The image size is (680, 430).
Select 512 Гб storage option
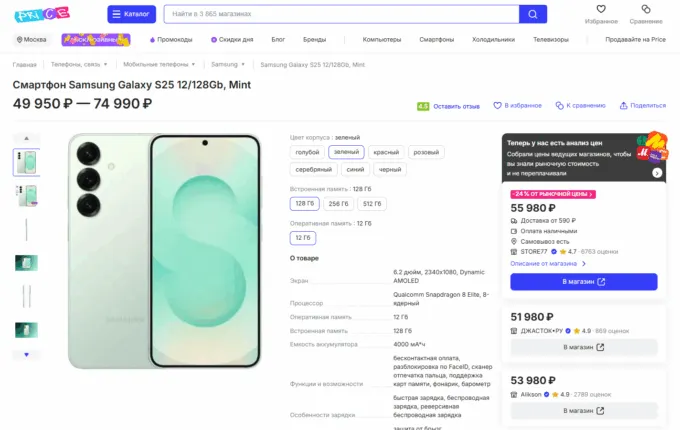click(372, 204)
